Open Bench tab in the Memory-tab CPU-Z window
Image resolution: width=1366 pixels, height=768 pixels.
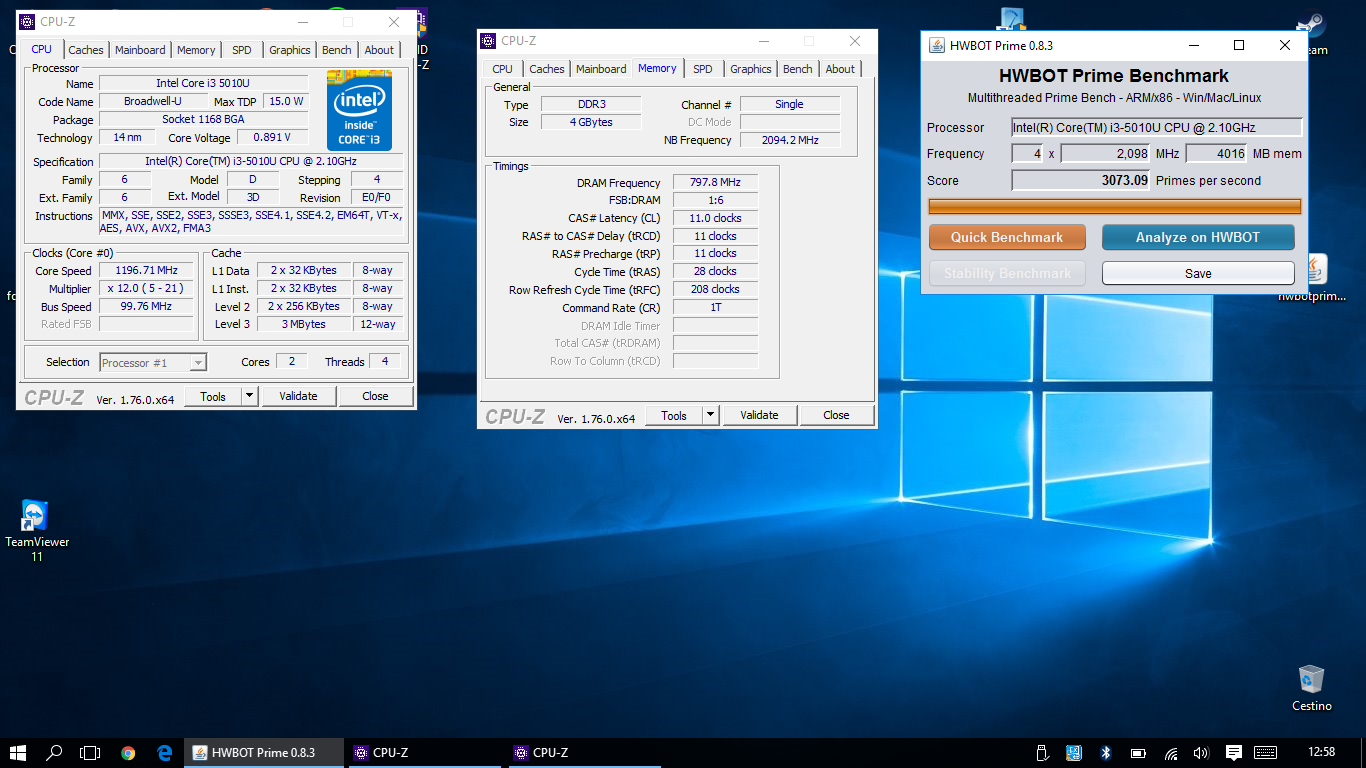798,69
